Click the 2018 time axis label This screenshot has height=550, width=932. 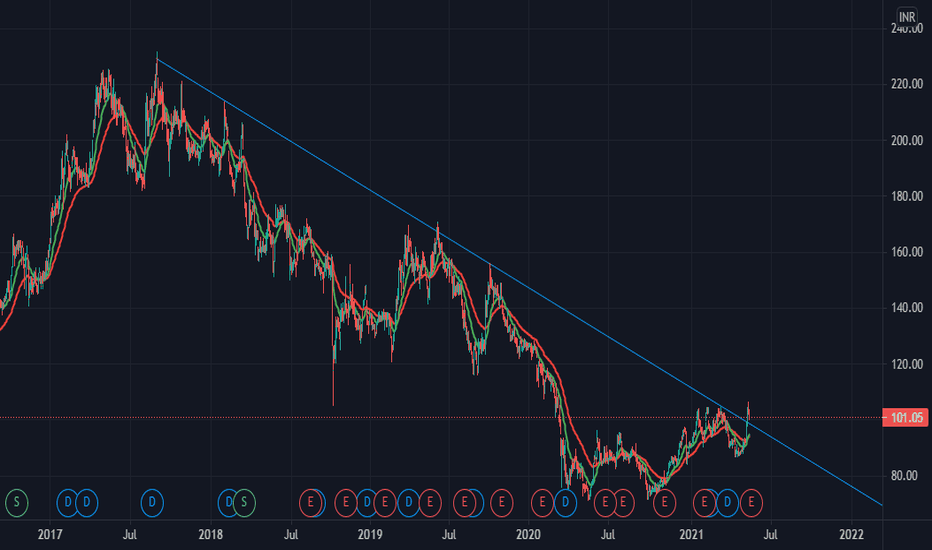click(210, 535)
